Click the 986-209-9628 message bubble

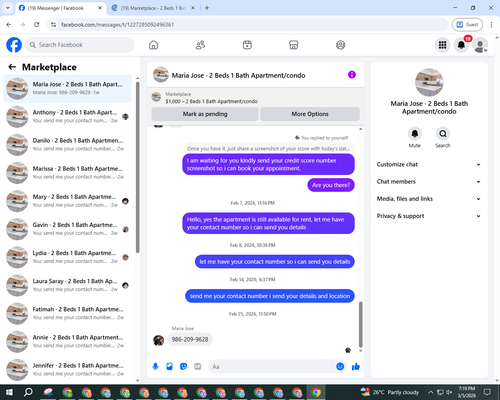point(190,339)
